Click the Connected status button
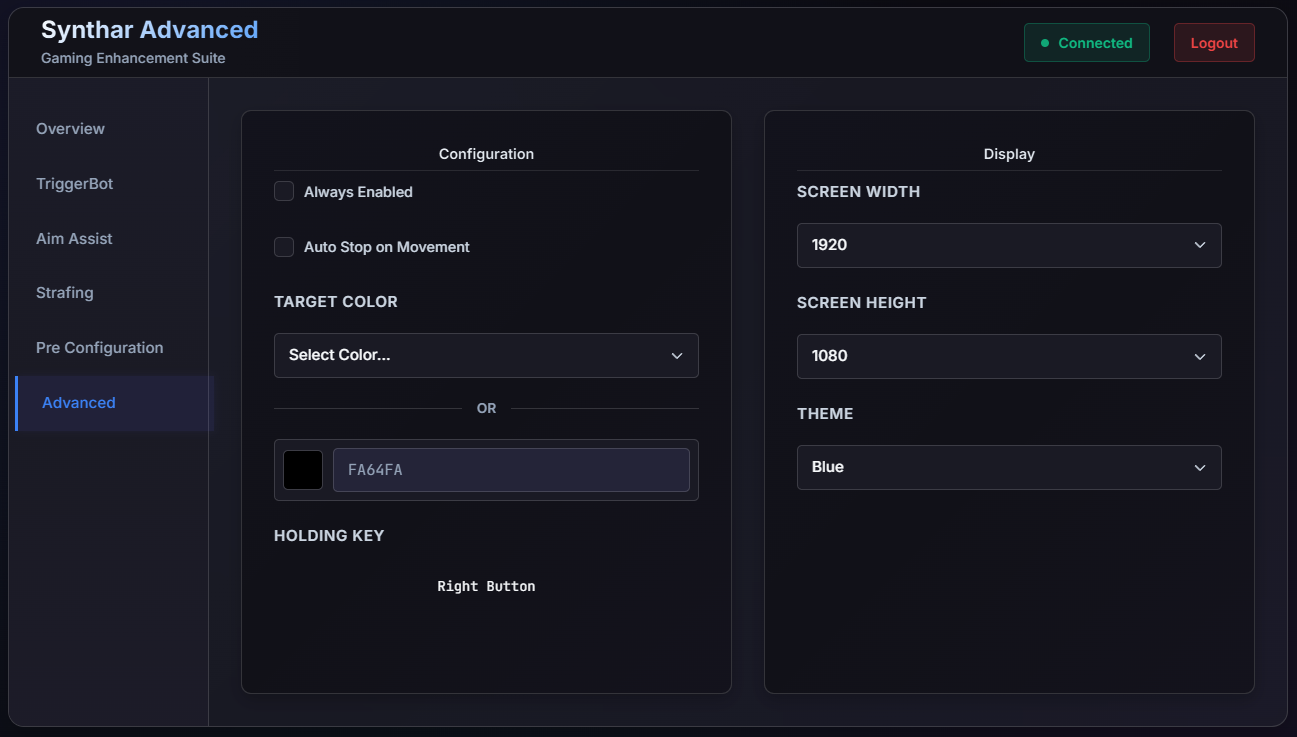 (1086, 42)
